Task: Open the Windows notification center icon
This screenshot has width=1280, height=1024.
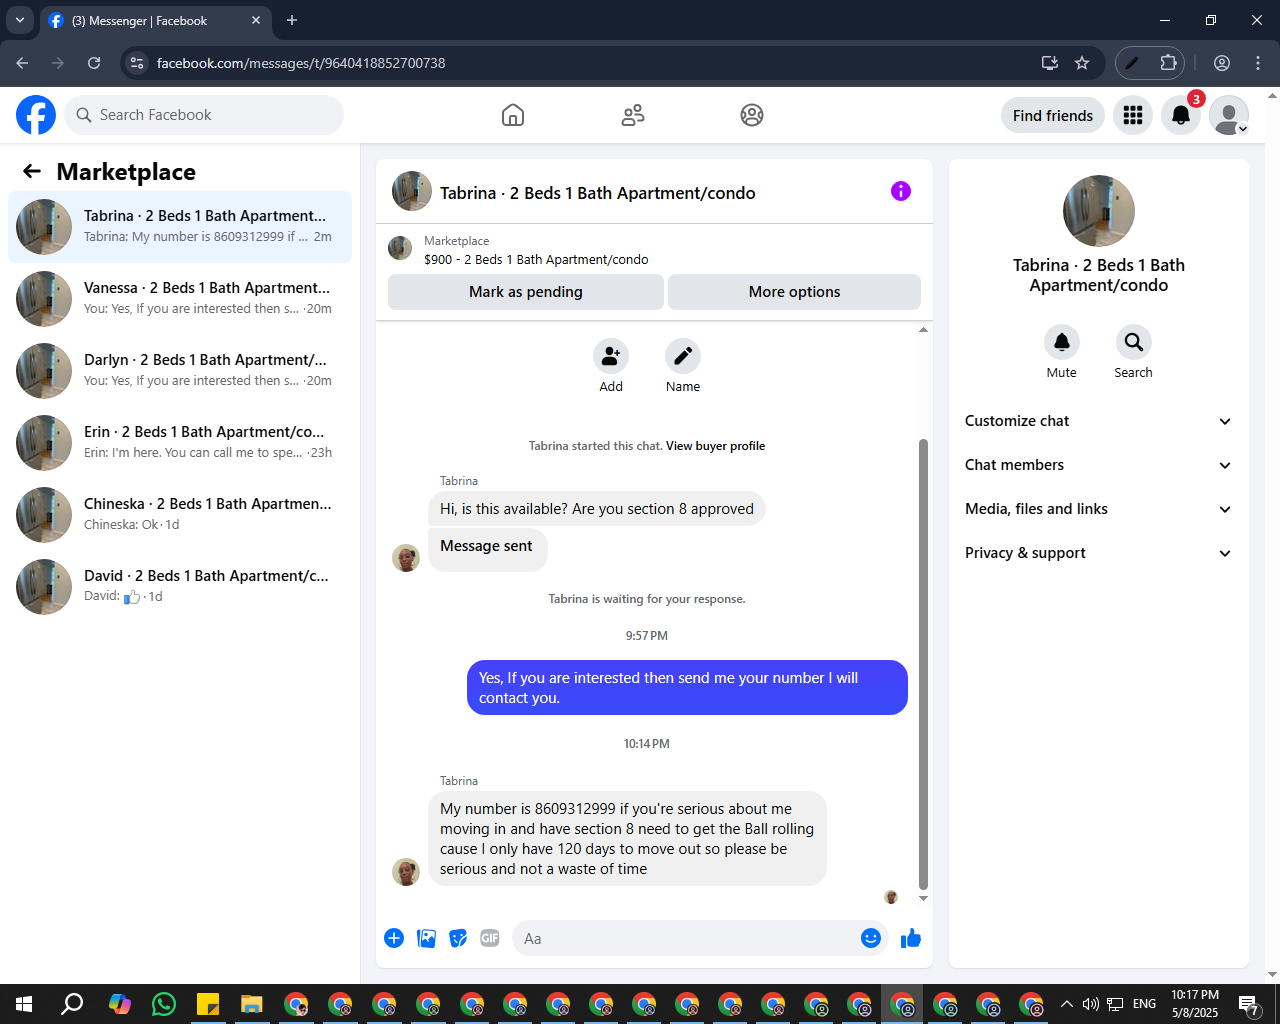Action: [1249, 1004]
